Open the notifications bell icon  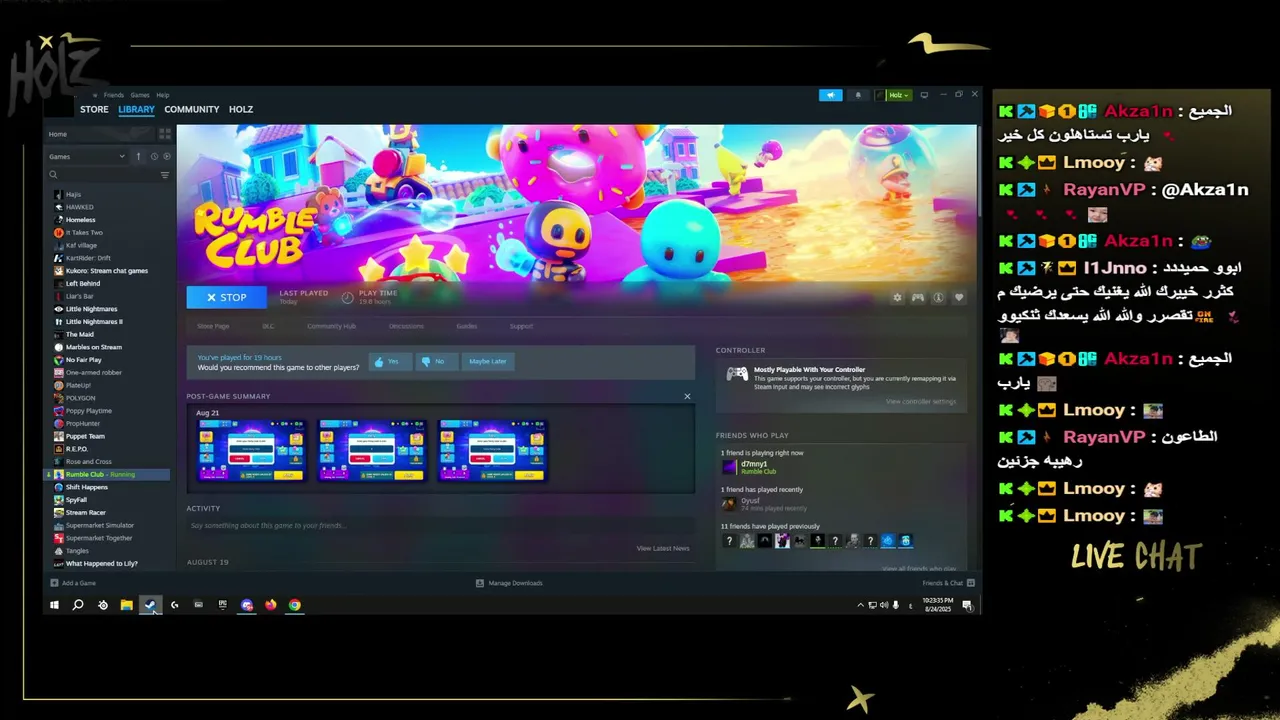click(858, 95)
